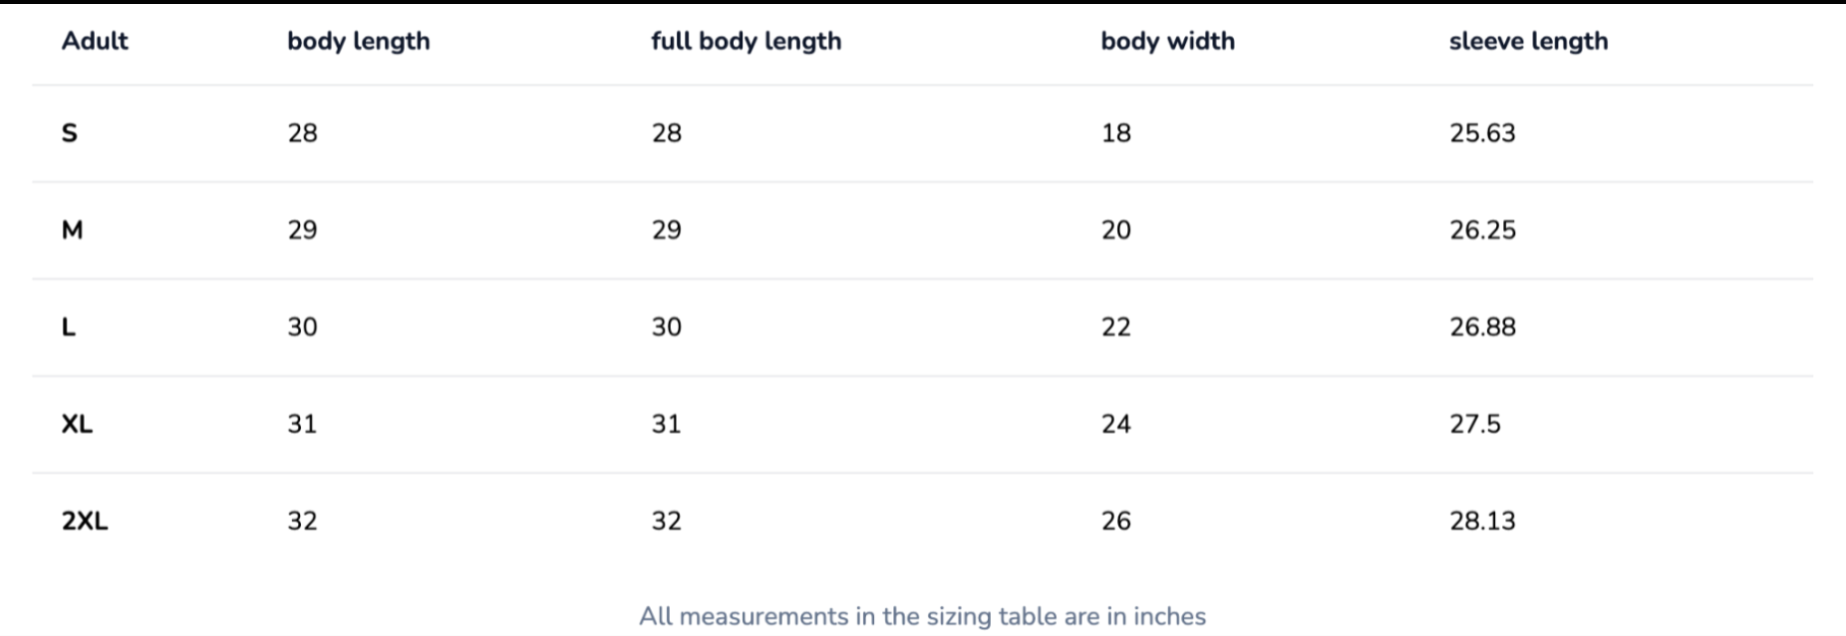Select the L size row label
The height and width of the screenshot is (636, 1846).
coord(68,327)
